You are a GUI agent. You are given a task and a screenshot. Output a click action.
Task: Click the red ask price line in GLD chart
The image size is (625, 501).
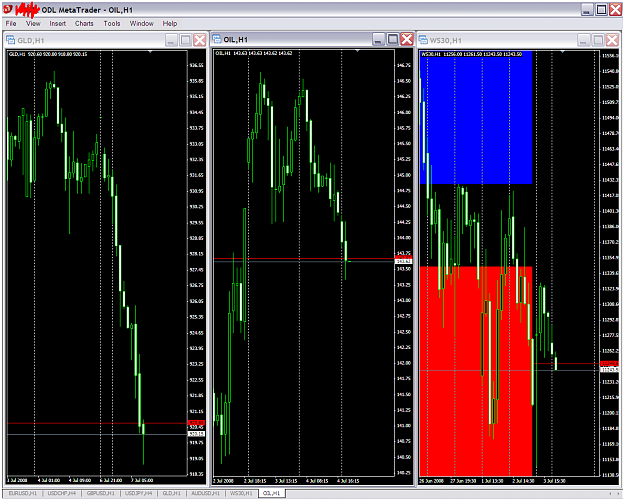pyautogui.click(x=97, y=423)
